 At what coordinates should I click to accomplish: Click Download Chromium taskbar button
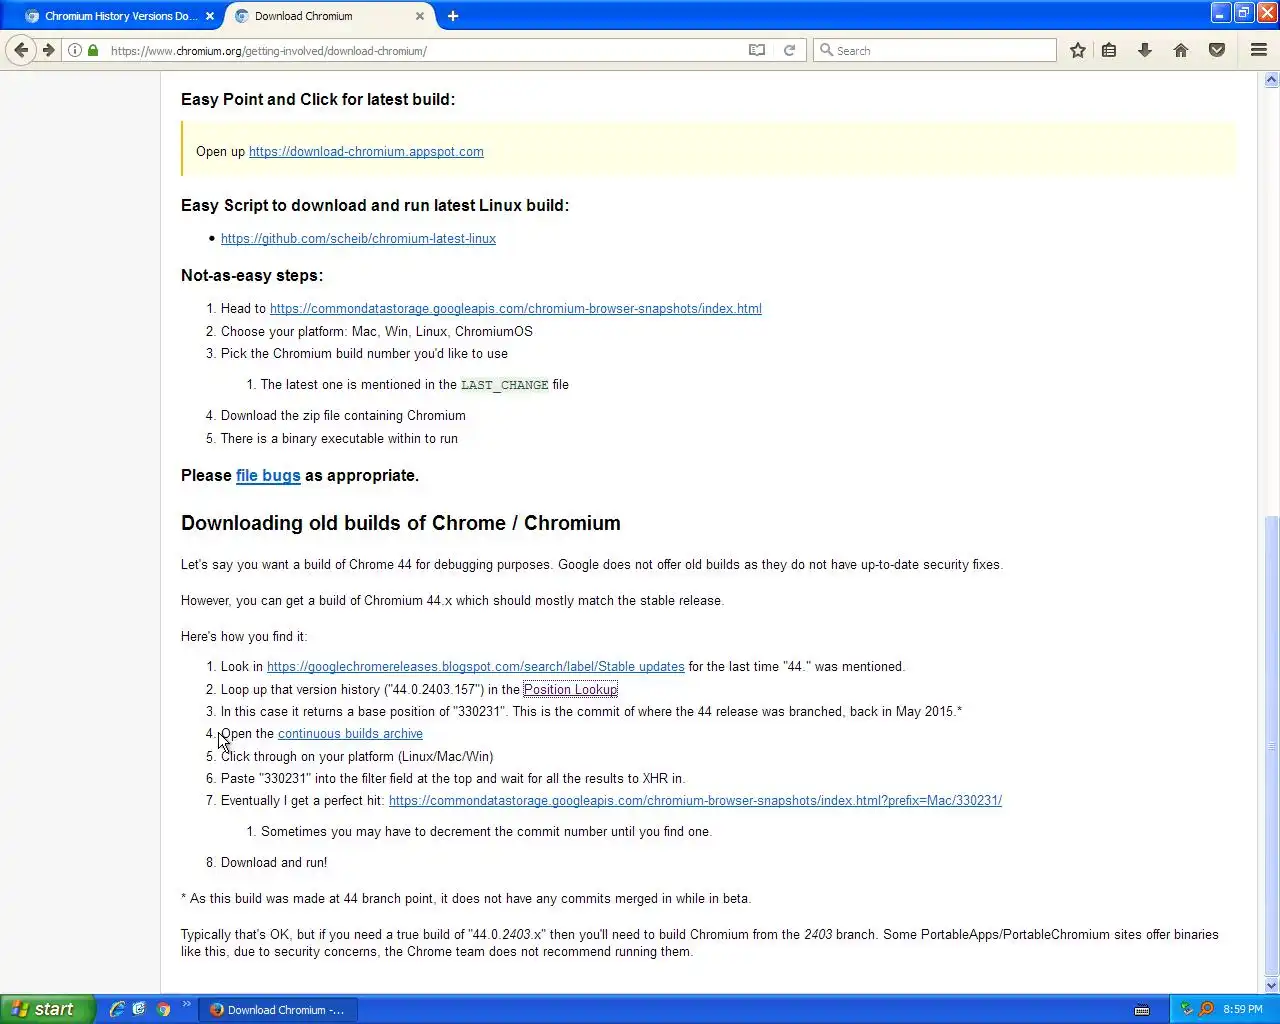[x=279, y=1010]
